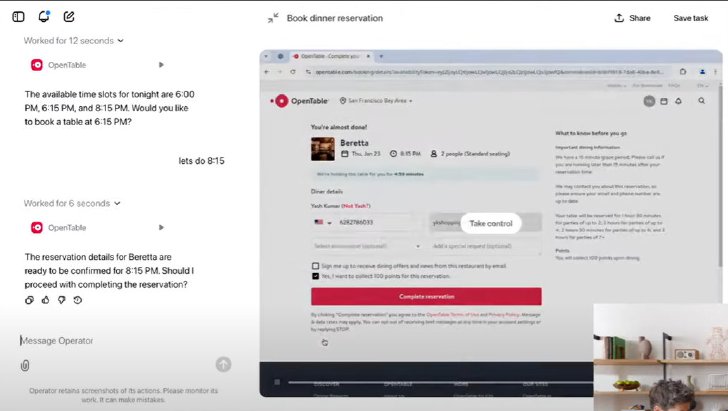
Task: Click Take control over the browser
Action: pos(491,223)
